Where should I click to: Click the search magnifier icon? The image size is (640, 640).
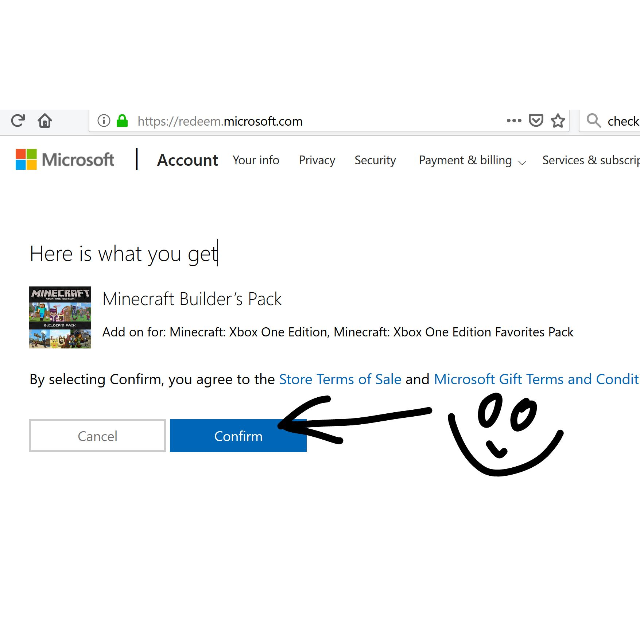tap(594, 121)
